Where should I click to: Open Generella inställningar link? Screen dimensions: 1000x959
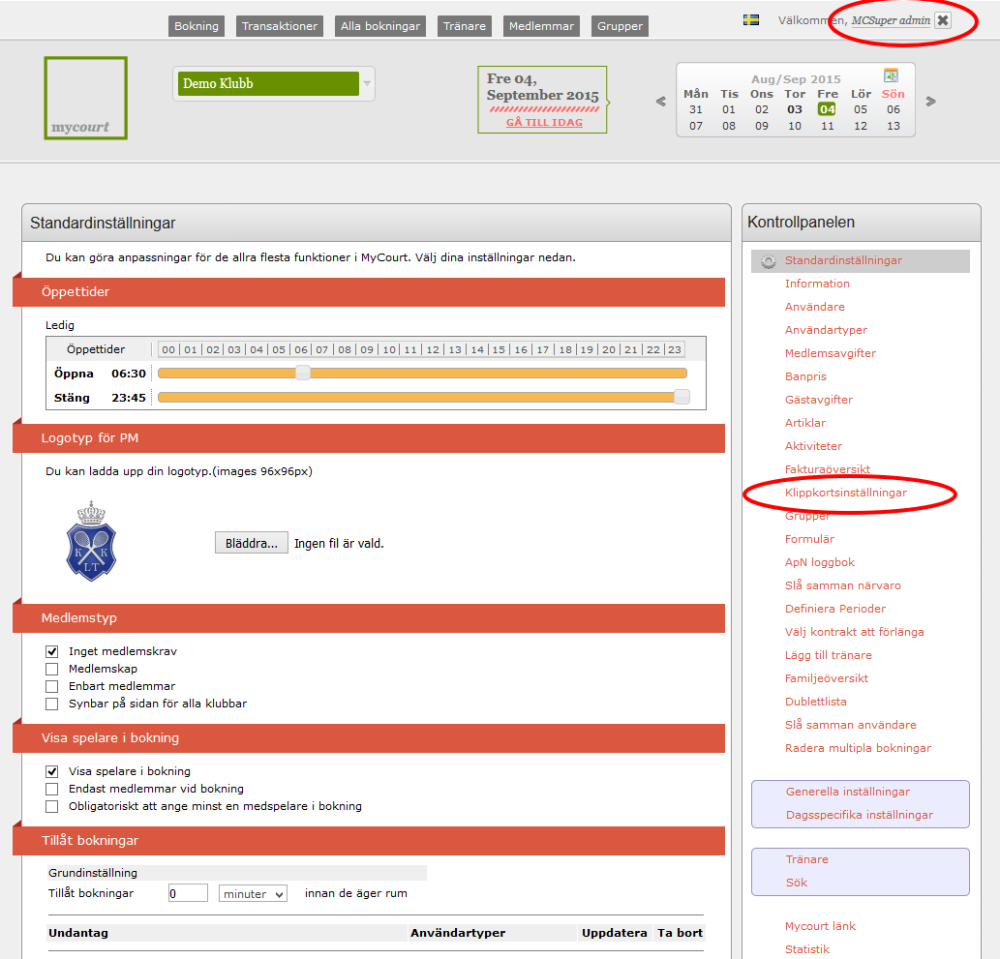[848, 792]
